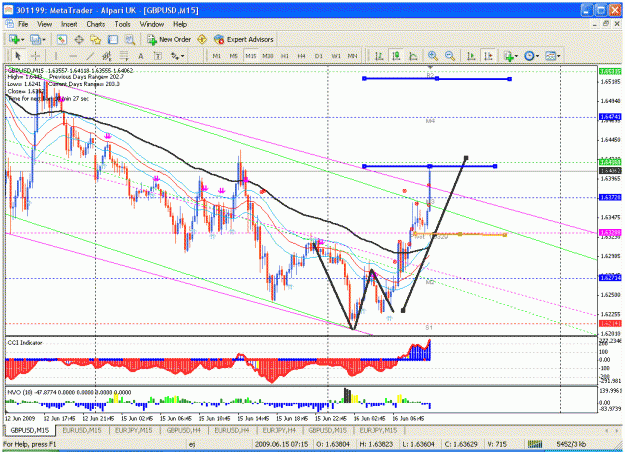The width and height of the screenshot is (625, 452).
Task: Expand the Indicators dropdown arrow
Action: pos(516,56)
